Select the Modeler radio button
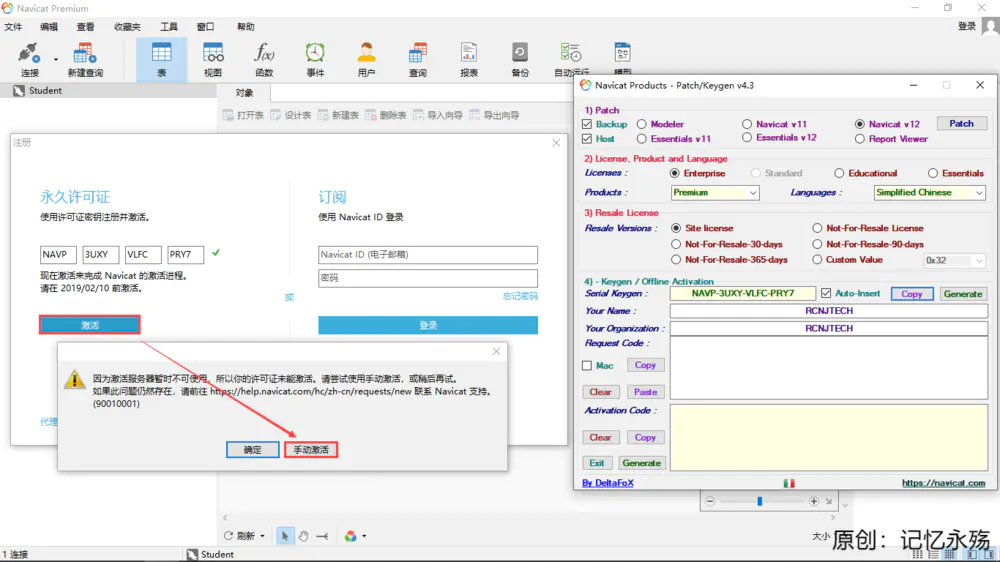 click(x=642, y=124)
